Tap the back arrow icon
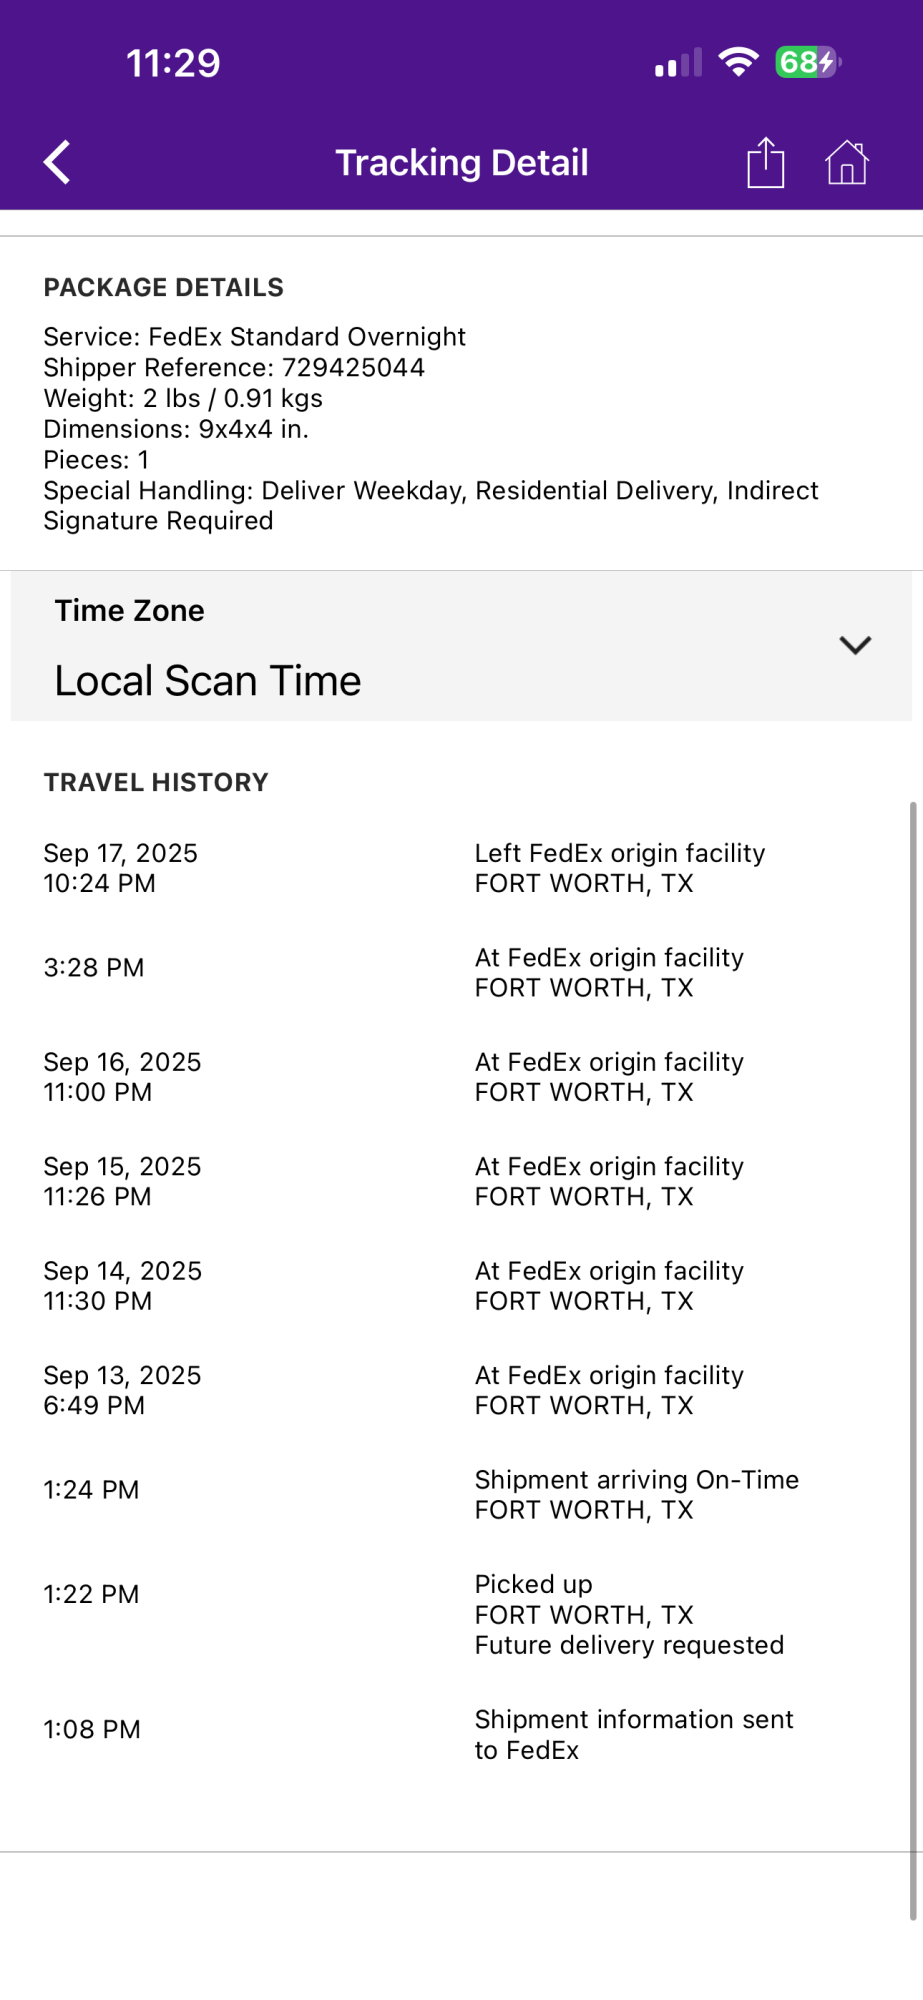The width and height of the screenshot is (923, 2000). tap(58, 162)
